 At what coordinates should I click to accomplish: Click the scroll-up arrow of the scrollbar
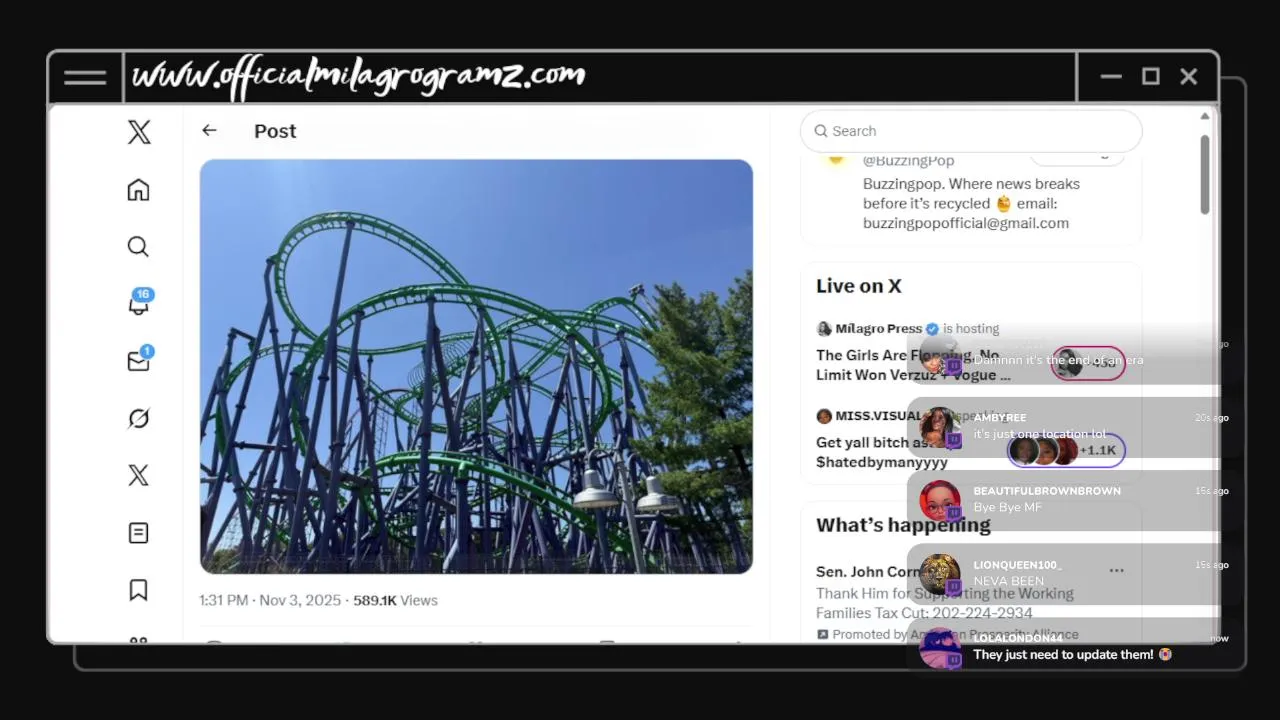tap(1205, 116)
